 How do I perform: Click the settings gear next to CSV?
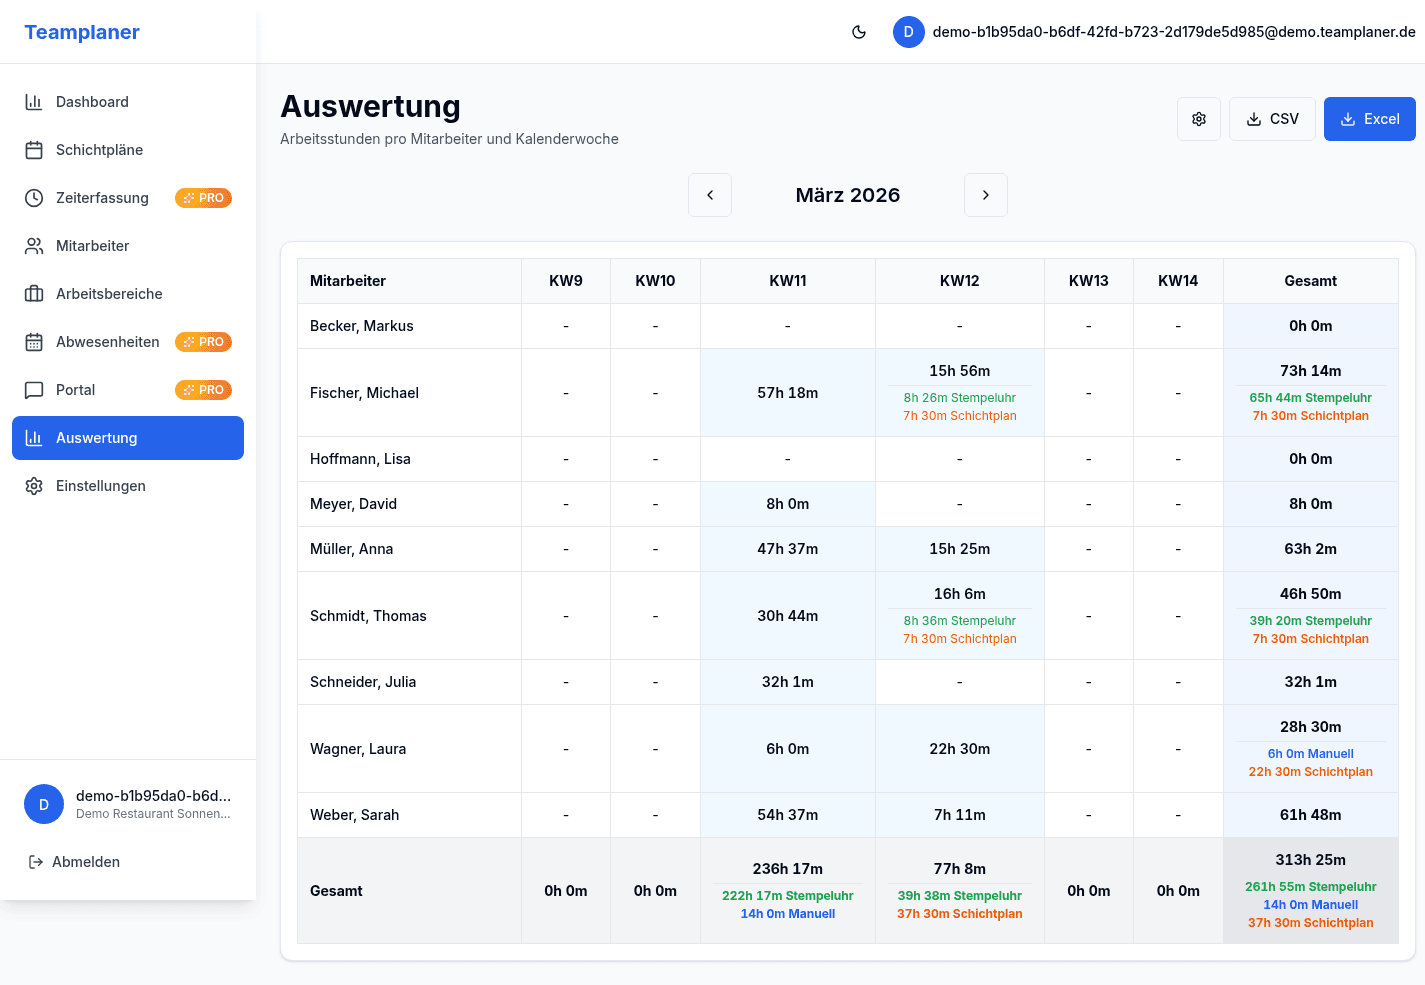coord(1198,118)
